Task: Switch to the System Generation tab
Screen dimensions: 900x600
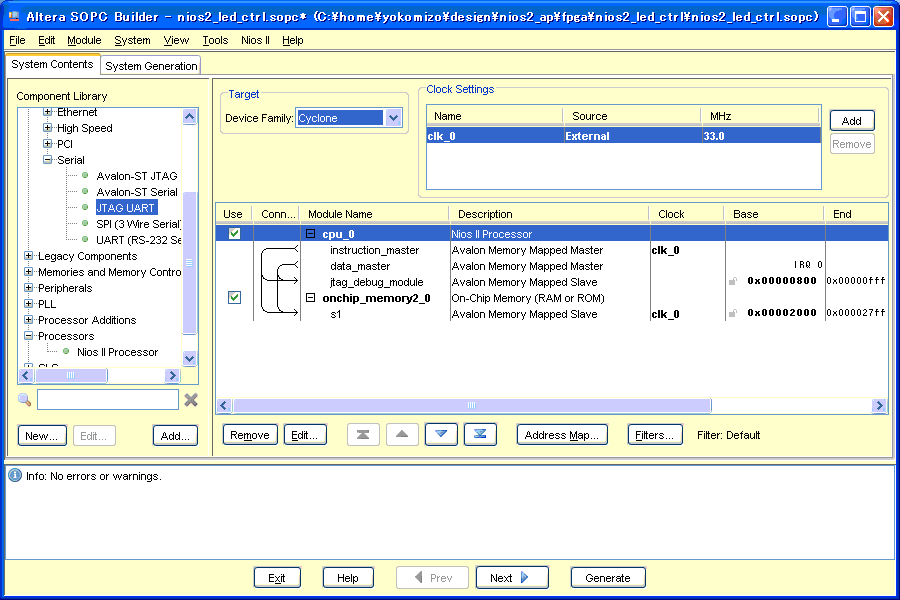Action: point(151,65)
